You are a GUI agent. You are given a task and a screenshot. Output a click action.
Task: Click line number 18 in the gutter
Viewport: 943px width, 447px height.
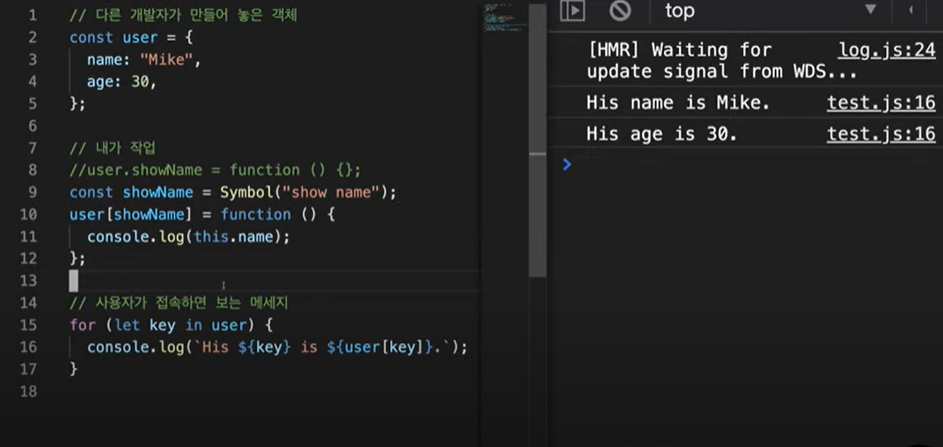coord(28,392)
